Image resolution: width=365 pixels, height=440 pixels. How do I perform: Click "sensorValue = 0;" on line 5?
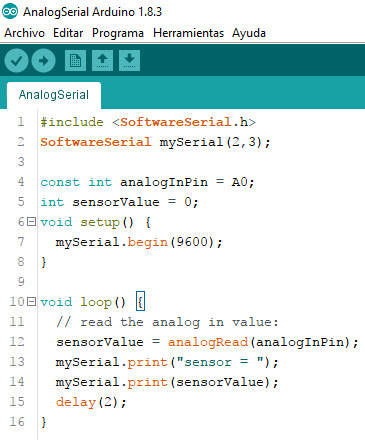135,202
